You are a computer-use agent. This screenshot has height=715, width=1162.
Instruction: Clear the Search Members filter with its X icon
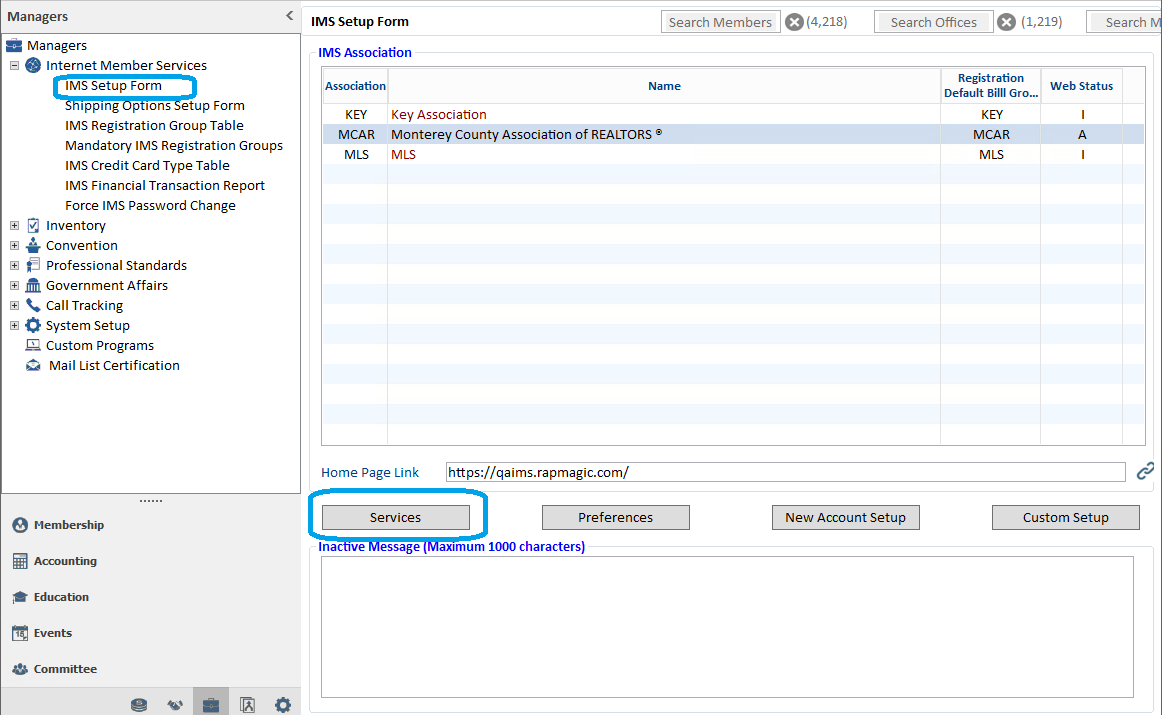794,22
